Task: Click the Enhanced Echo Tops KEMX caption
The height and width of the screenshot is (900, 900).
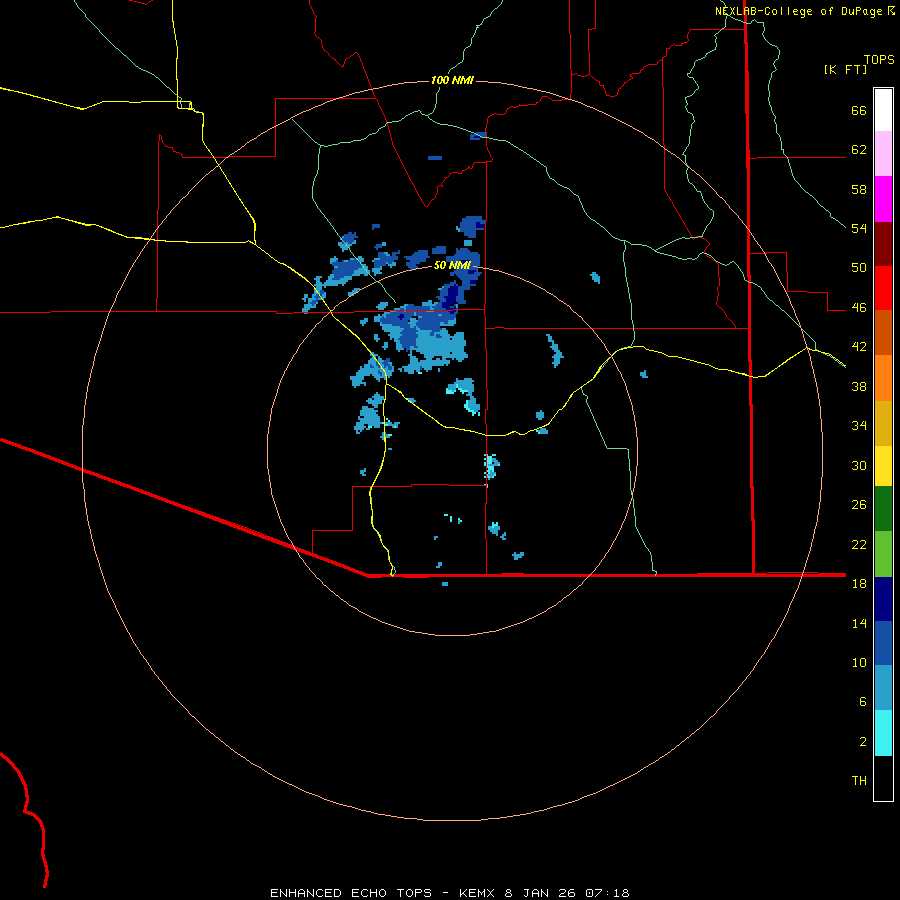Action: [x=450, y=893]
